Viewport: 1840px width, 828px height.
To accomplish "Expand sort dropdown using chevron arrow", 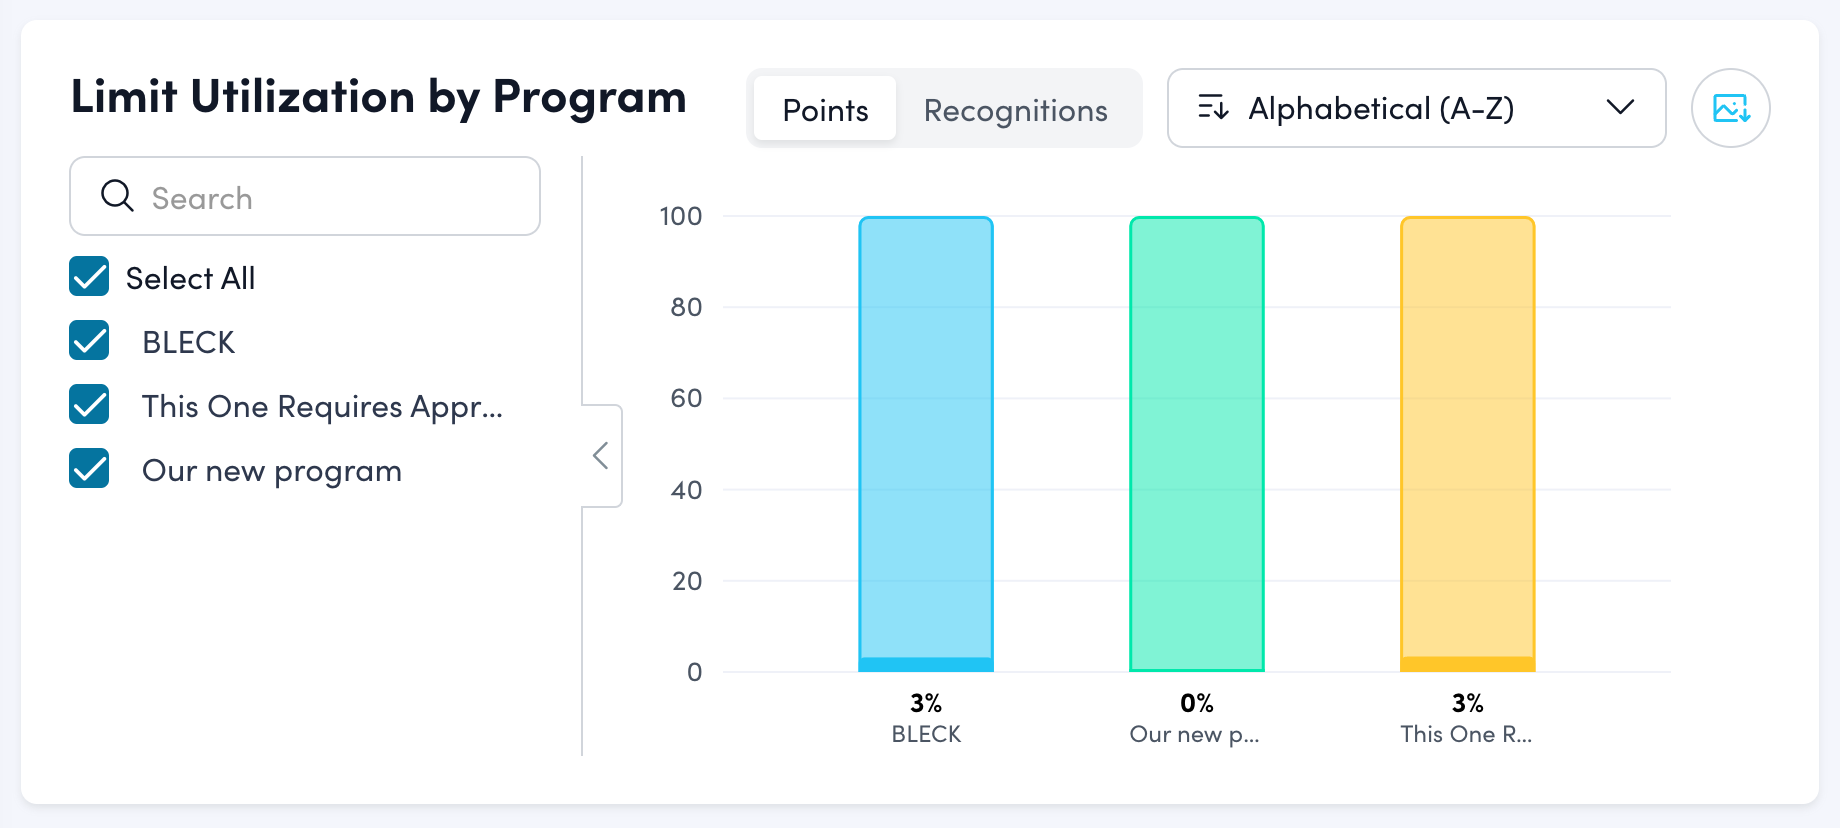I will point(1620,108).
